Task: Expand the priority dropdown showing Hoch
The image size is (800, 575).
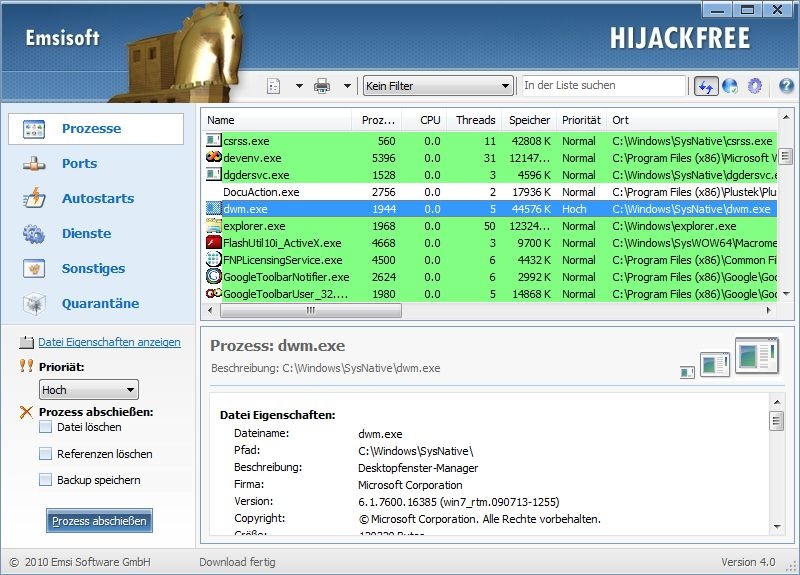Action: [88, 390]
